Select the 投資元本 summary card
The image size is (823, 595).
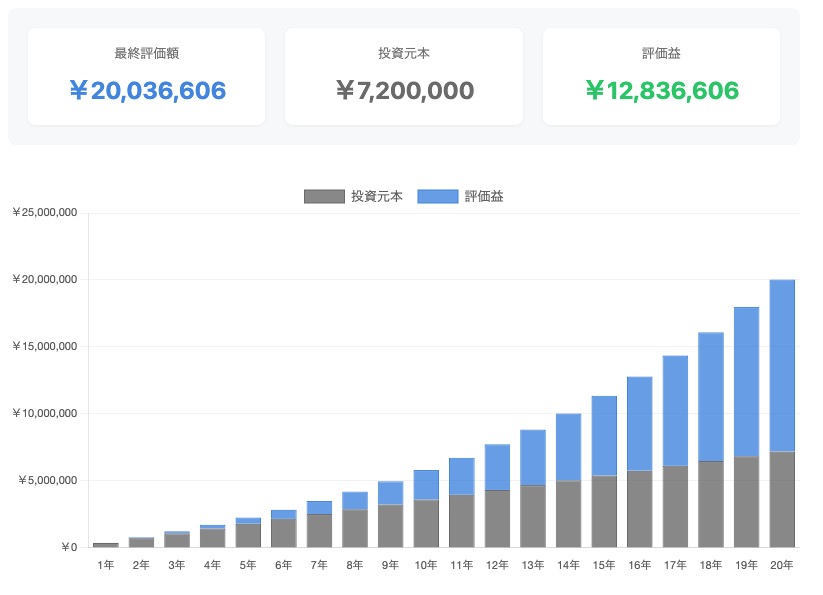coord(403,76)
